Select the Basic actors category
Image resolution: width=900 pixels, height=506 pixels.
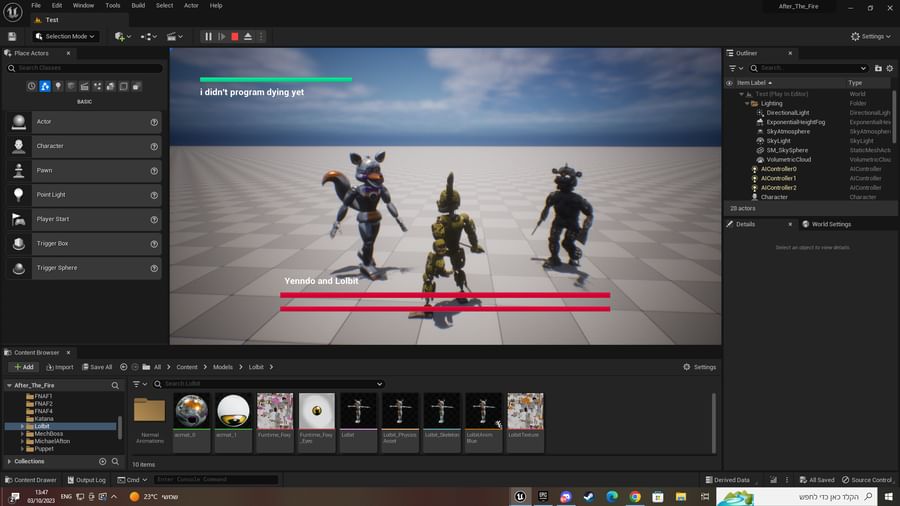pyautogui.click(x=45, y=86)
